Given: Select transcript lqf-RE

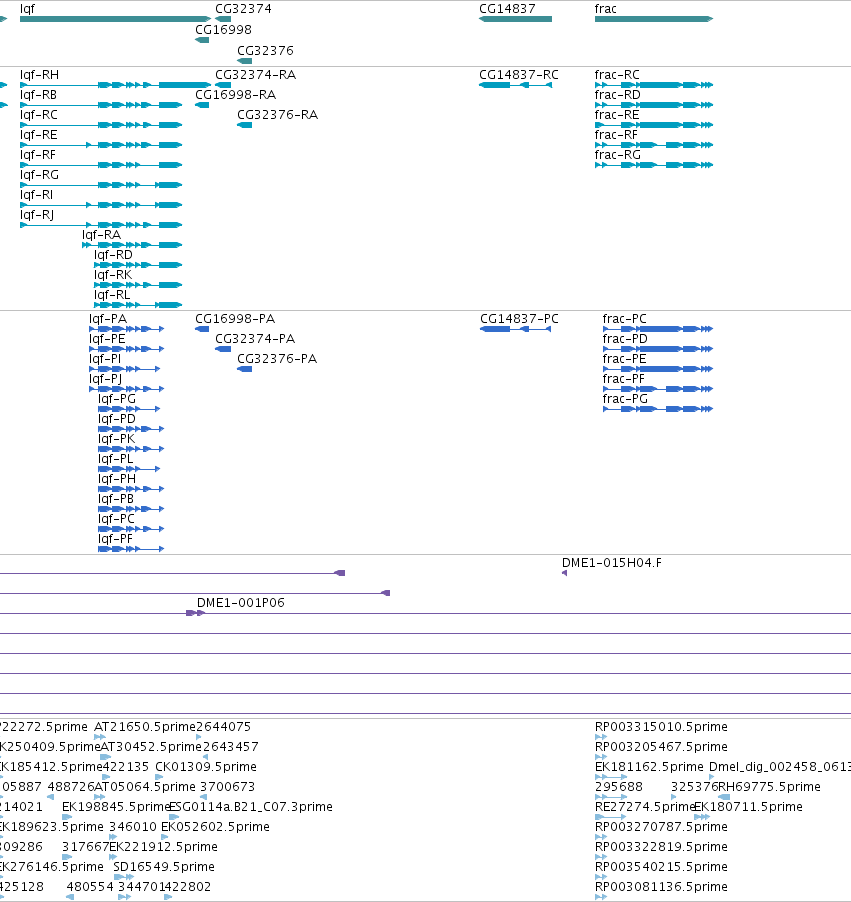Looking at the screenshot, I should tap(101, 145).
